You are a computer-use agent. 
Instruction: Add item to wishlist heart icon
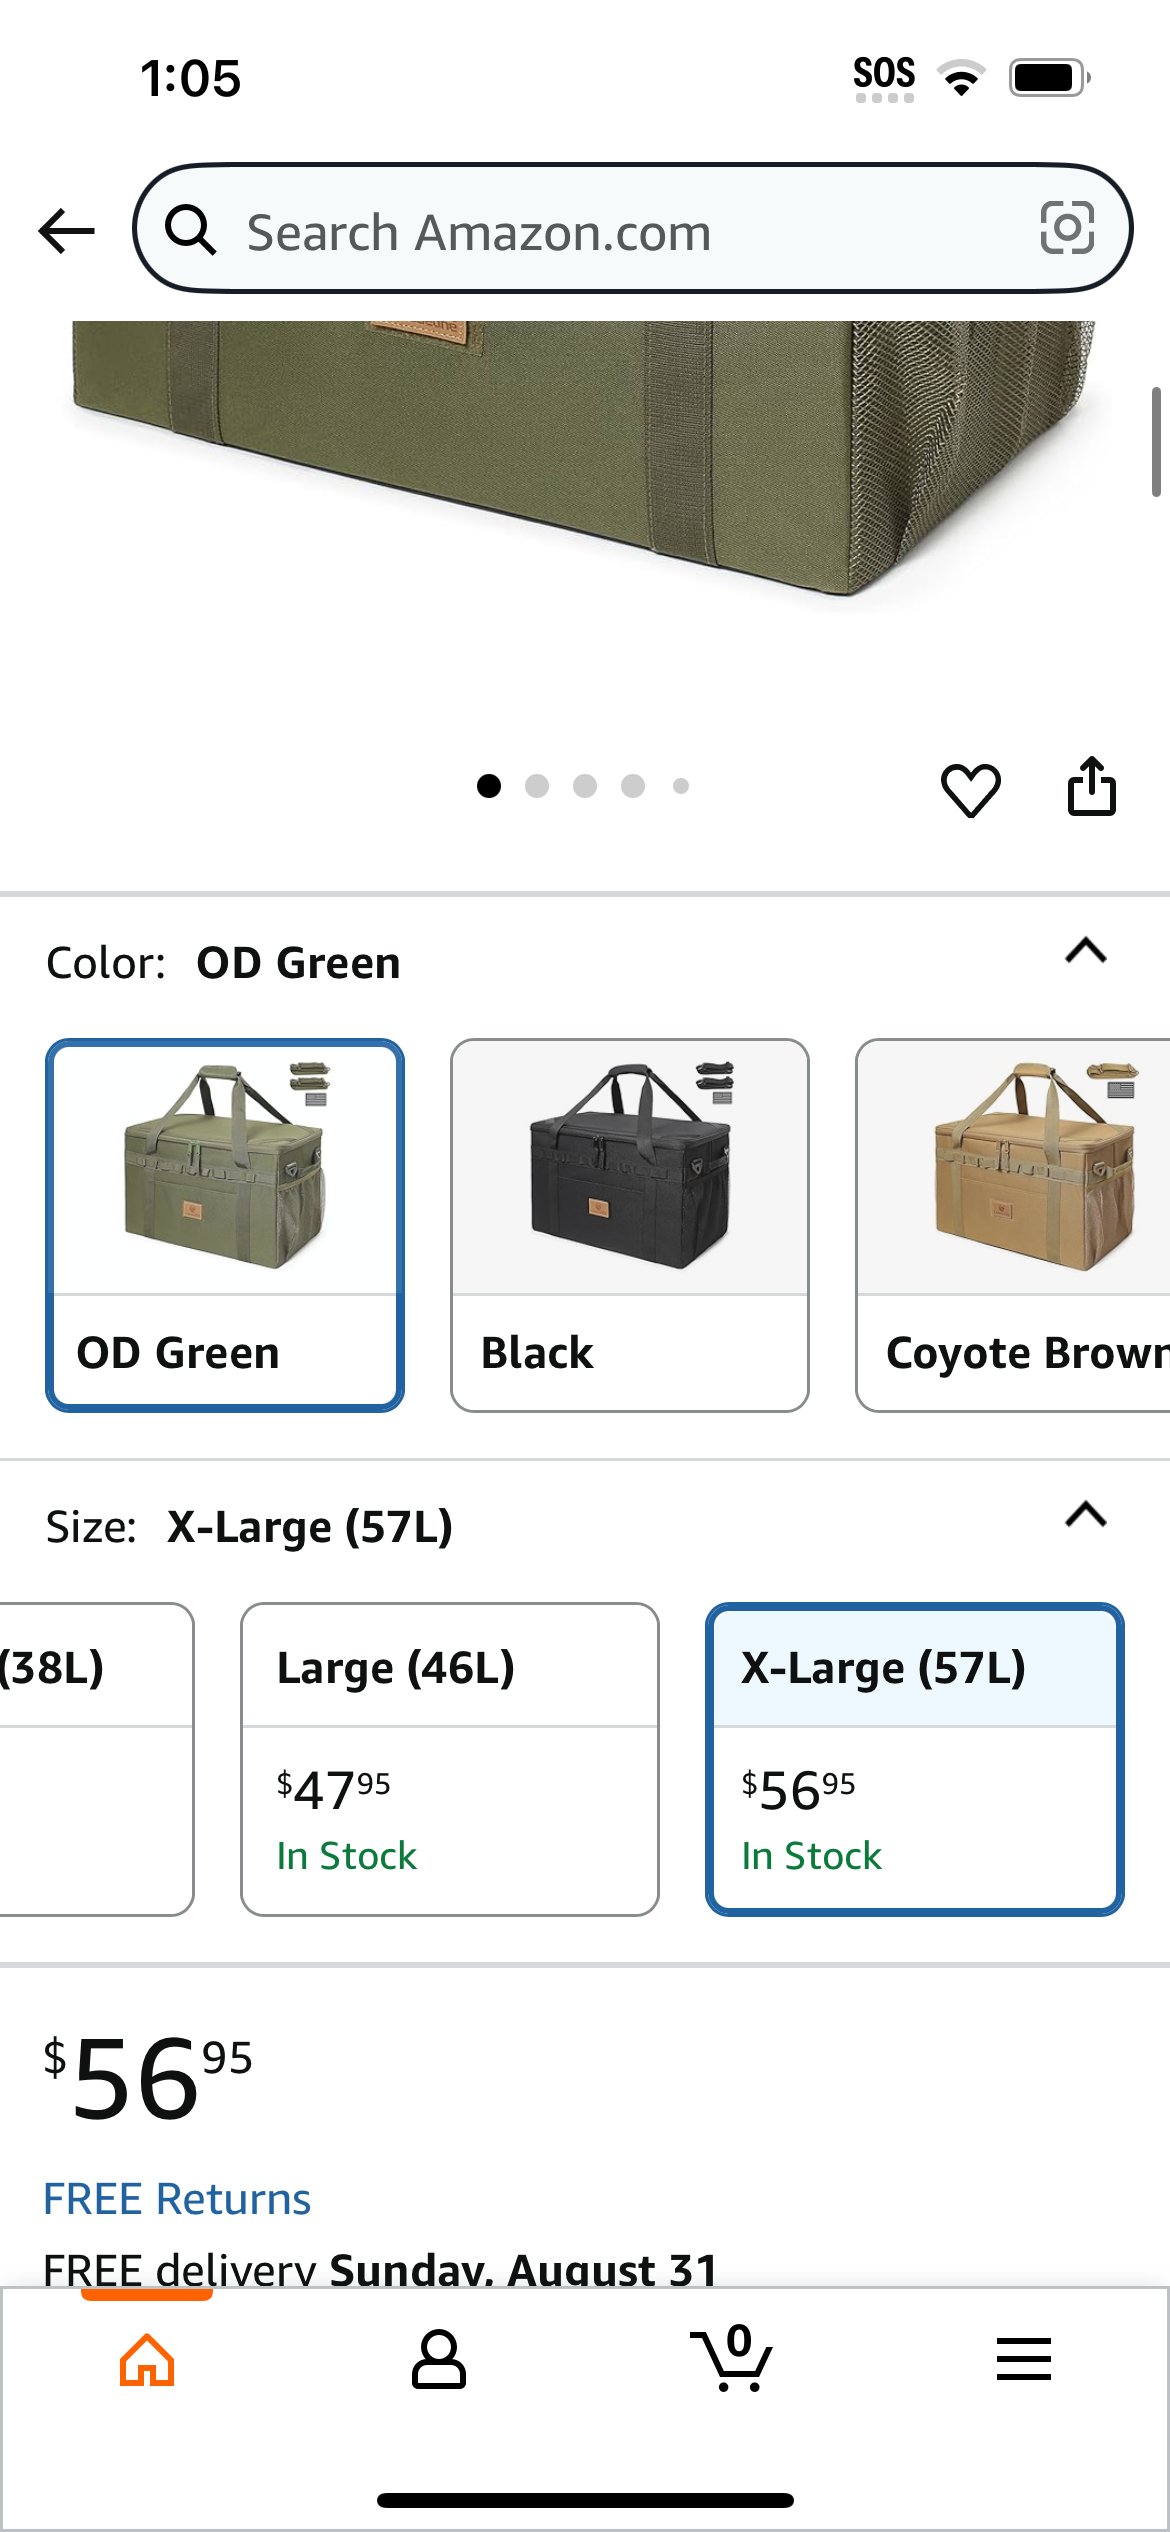point(970,789)
